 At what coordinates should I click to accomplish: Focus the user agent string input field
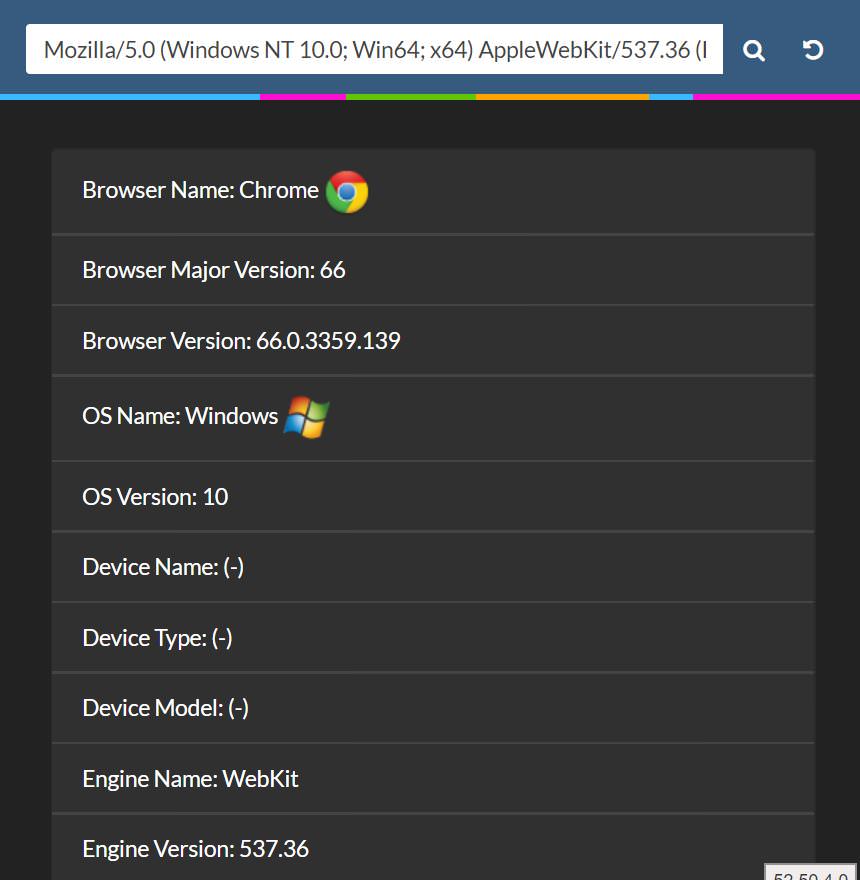pyautogui.click(x=374, y=49)
